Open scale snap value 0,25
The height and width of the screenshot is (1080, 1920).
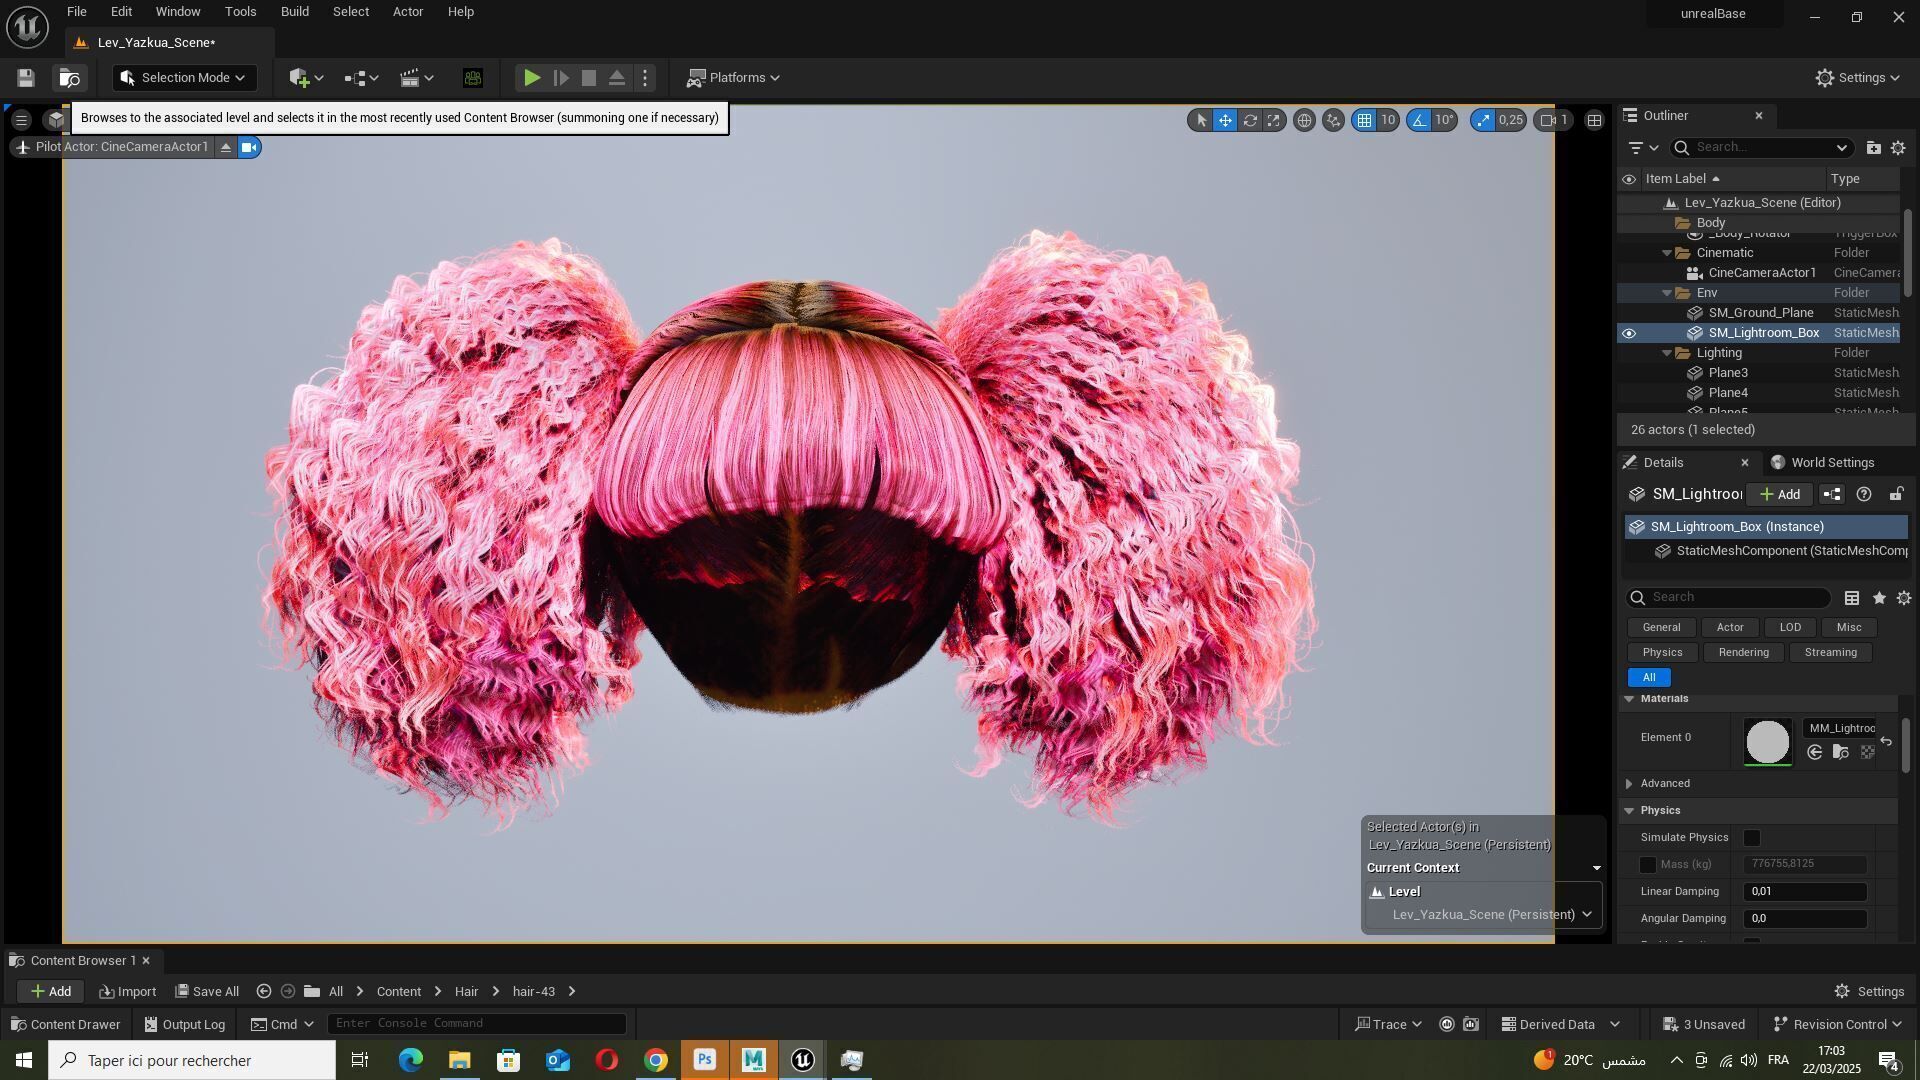coord(1511,120)
